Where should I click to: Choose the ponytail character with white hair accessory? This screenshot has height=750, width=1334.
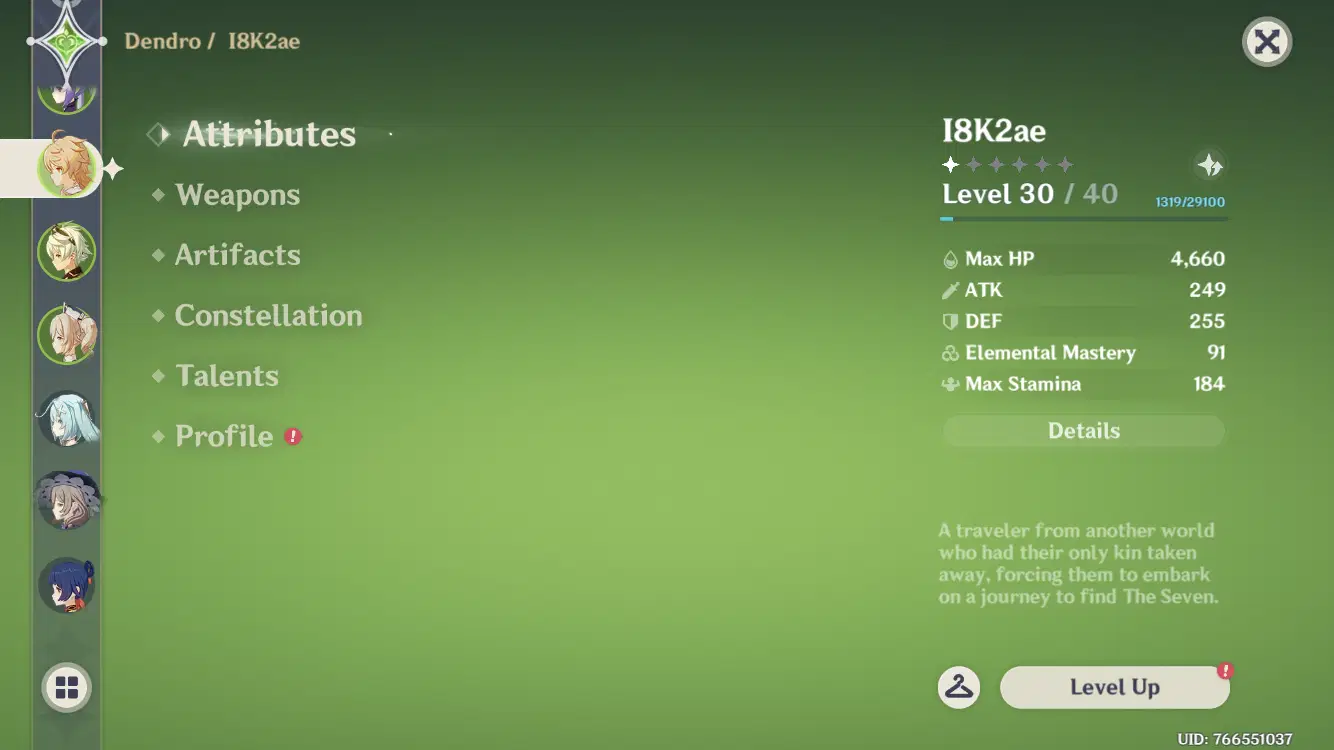pos(67,335)
